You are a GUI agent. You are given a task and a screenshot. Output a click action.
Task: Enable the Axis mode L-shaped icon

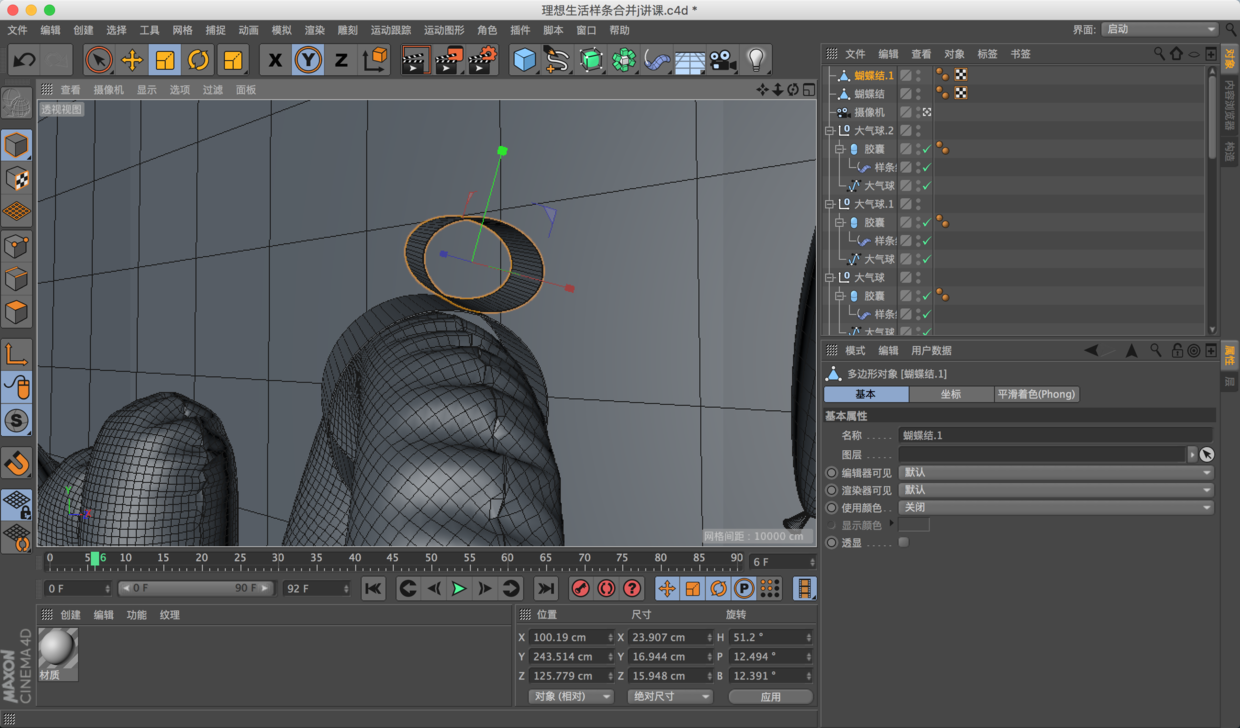(16, 354)
